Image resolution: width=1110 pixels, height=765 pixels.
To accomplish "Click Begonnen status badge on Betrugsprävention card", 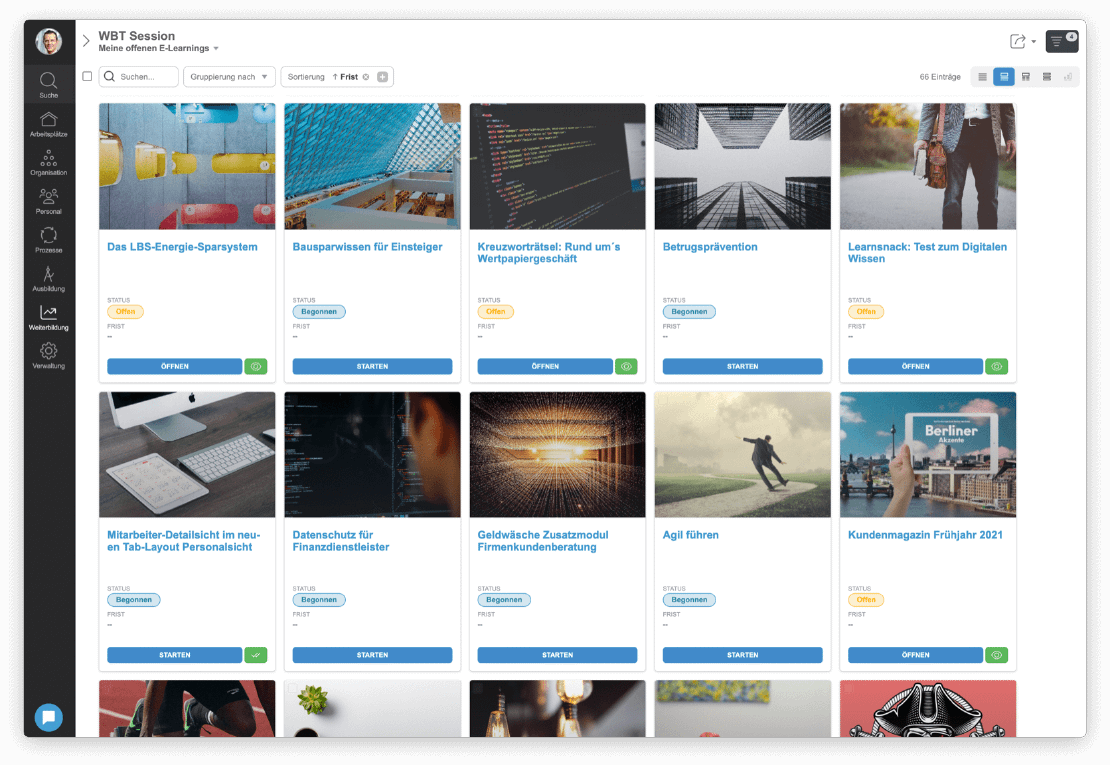I will [x=689, y=311].
